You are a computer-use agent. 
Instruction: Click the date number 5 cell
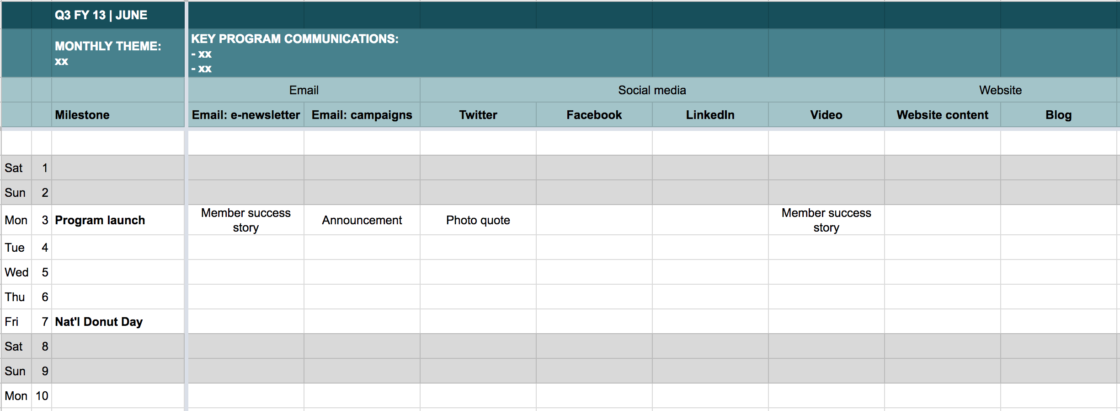point(42,272)
